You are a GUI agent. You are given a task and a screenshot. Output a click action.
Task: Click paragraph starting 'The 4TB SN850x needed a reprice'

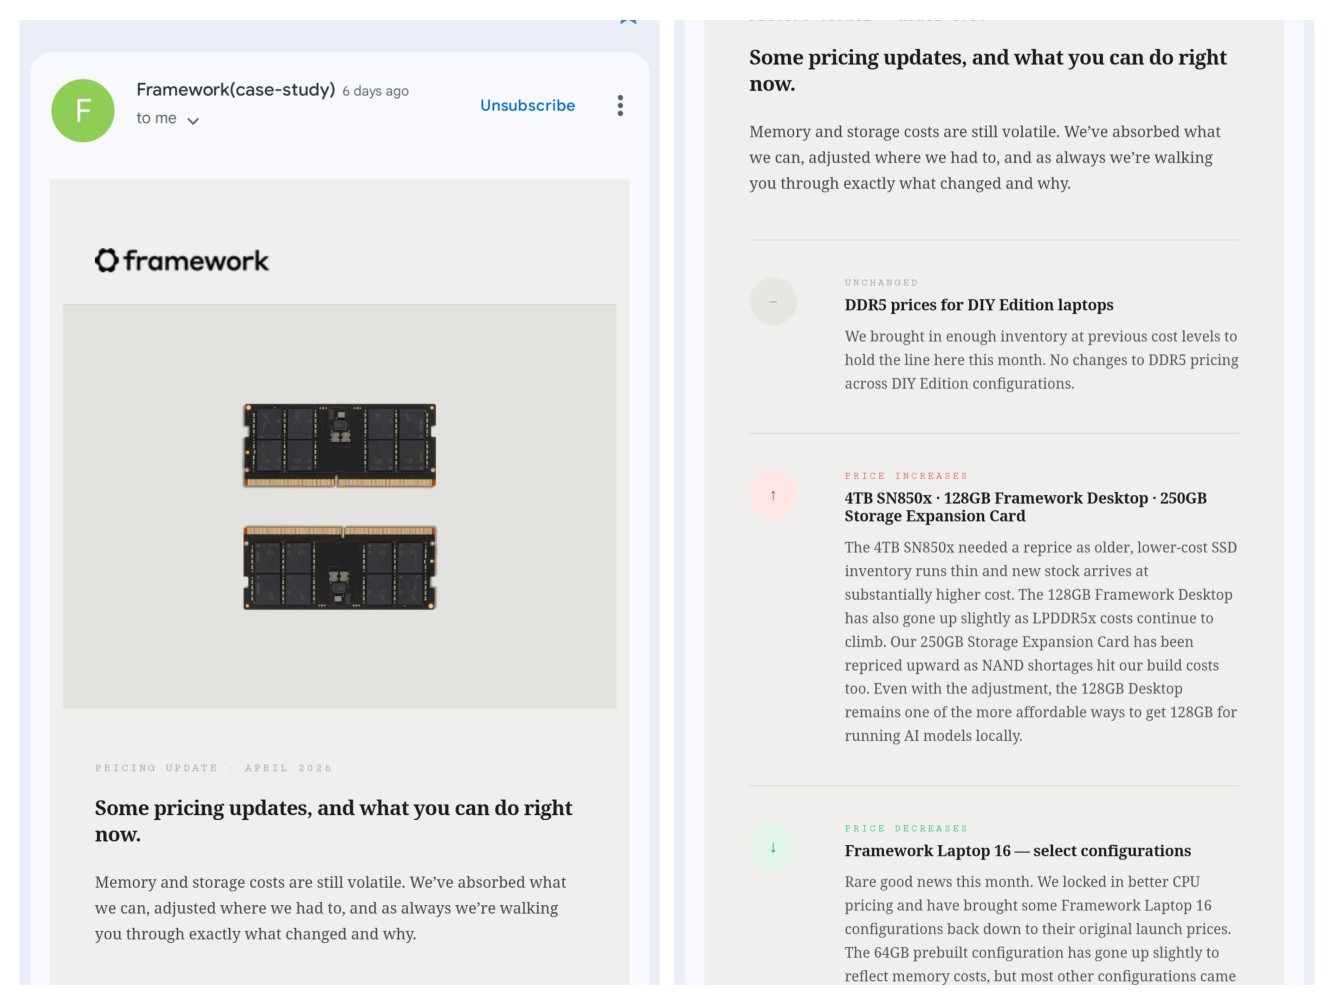click(1041, 641)
